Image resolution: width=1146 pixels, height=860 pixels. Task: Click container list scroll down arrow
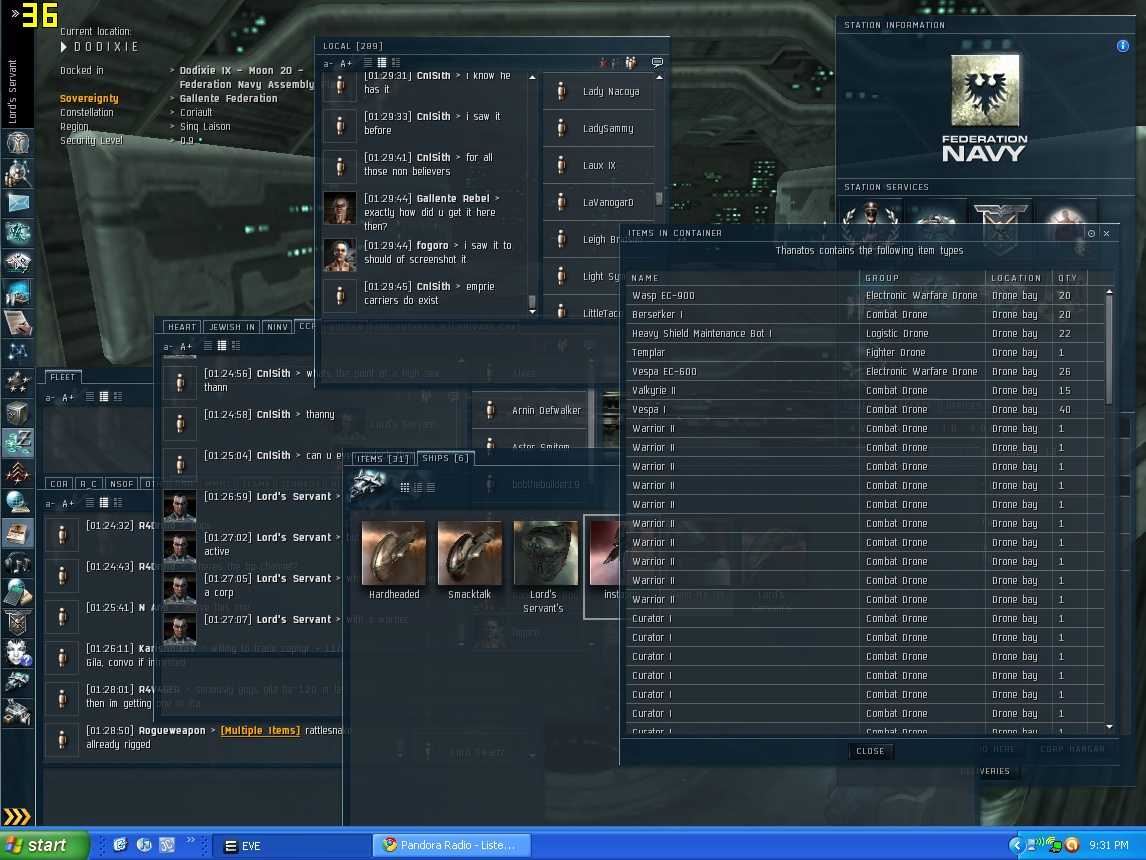[x=1109, y=726]
